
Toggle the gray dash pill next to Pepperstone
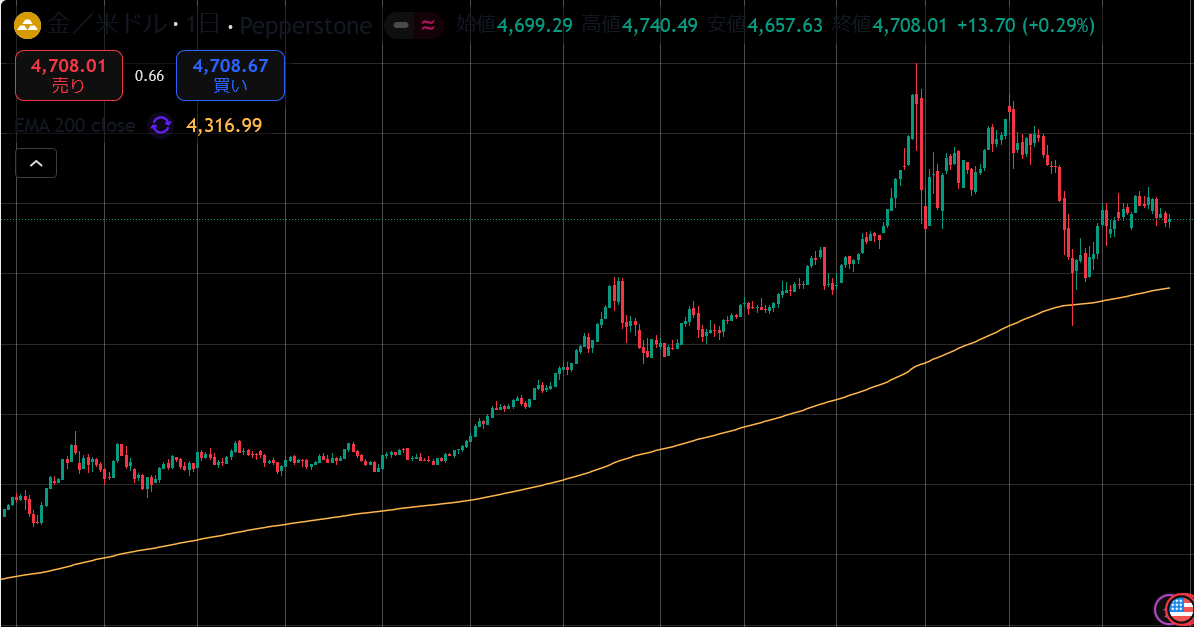point(399,26)
